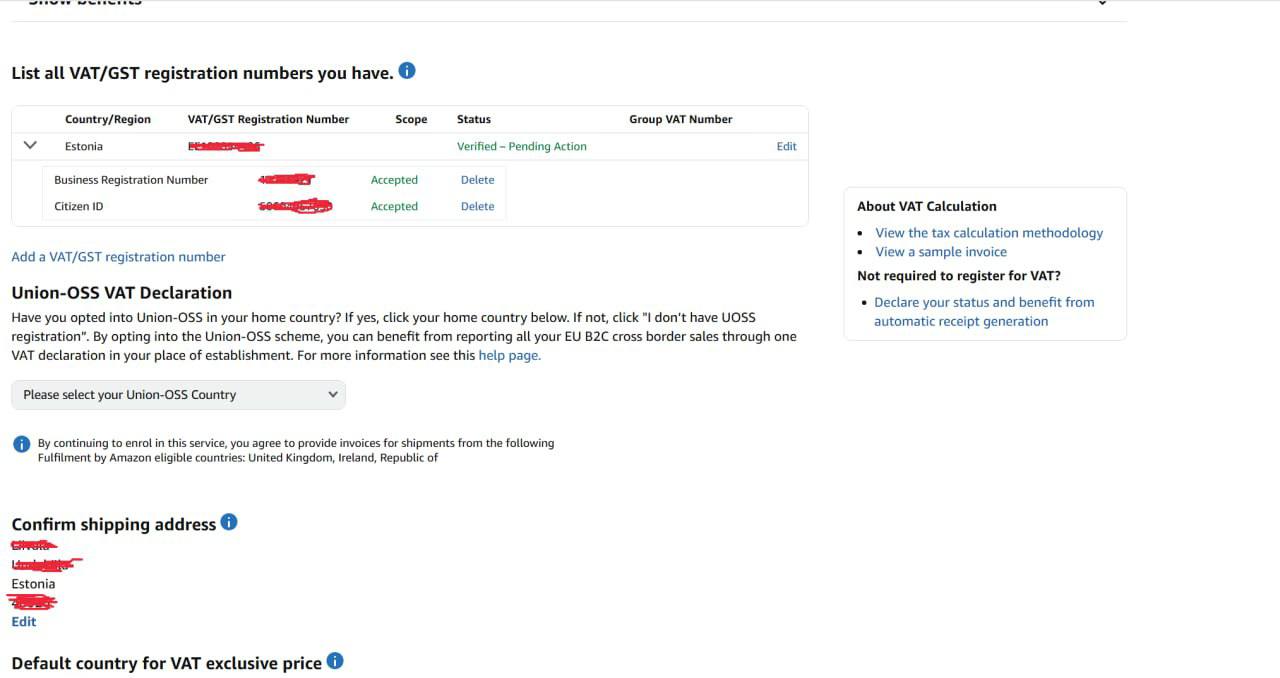Screen dimensions: 1280x678
Task: Open info icon beside VAT/GST registration heading
Action: click(x=406, y=71)
